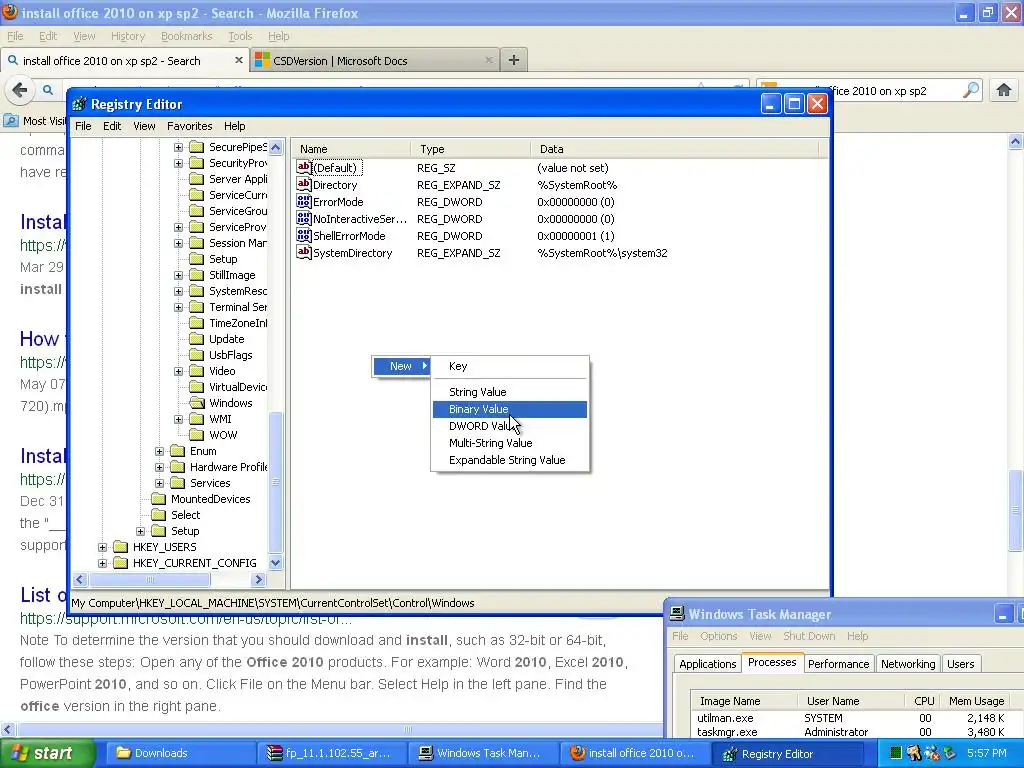Click the Windows start button
Screen dimensions: 1024x768
tap(47, 753)
